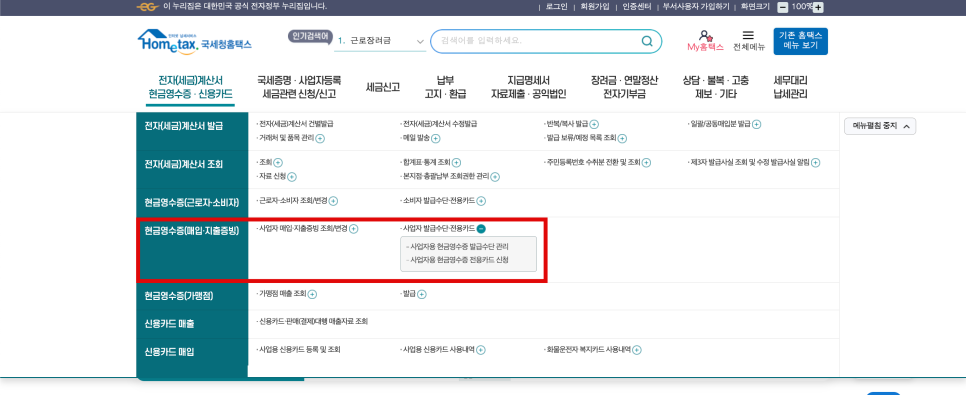This screenshot has width=966, height=395.
Task: Select 전자(세금)계산서 현금영수증·신용카드 main tab
Action: [190, 88]
